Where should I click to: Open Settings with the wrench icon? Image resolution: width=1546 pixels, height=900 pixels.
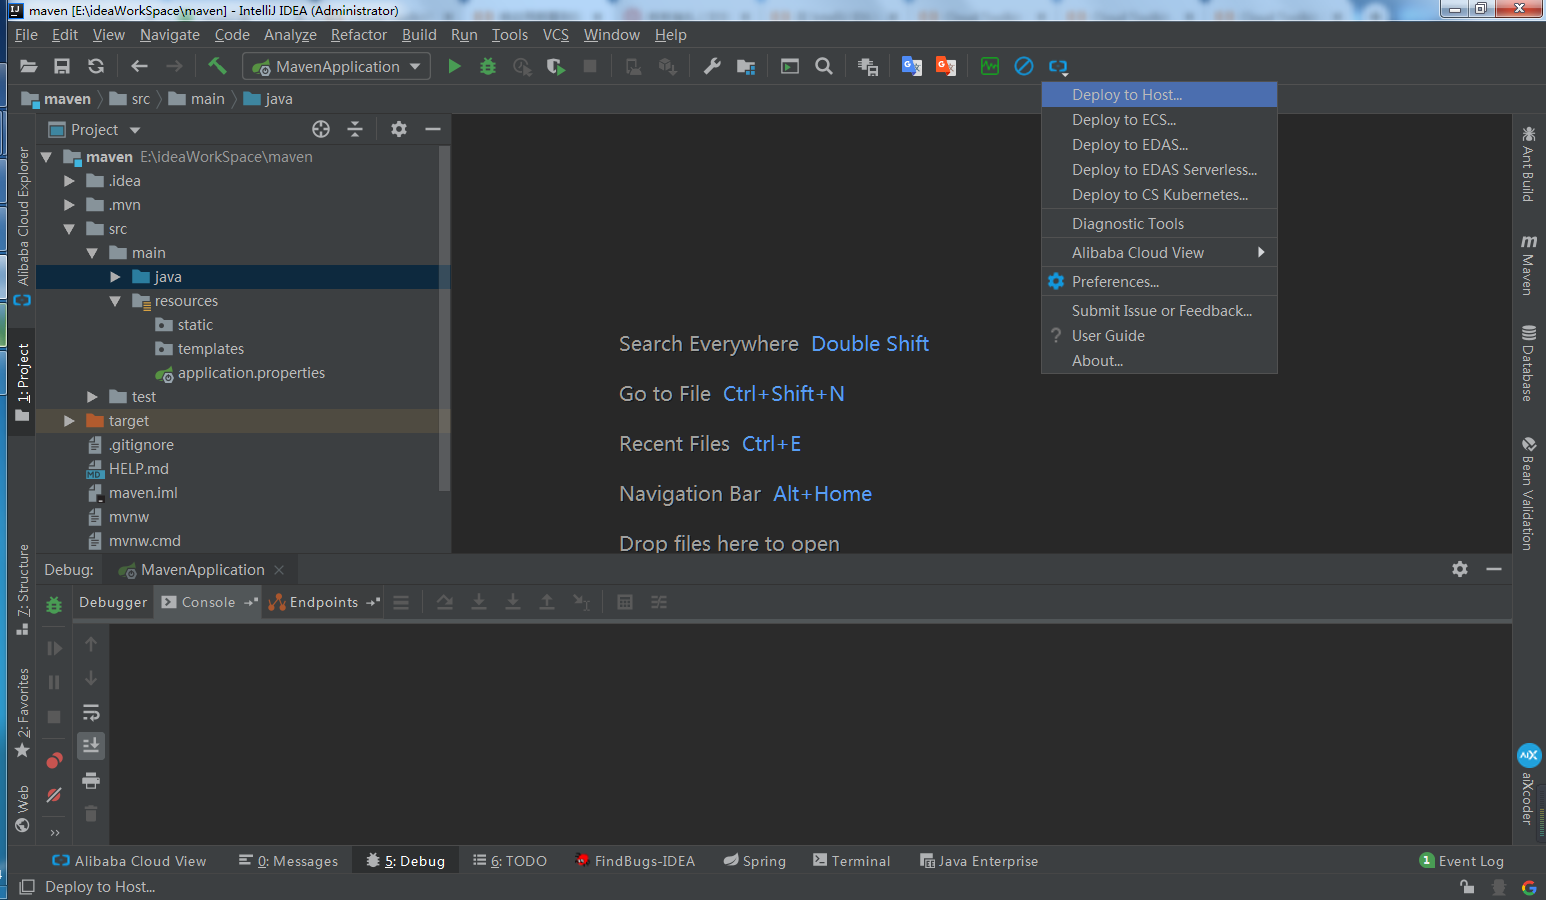pos(712,66)
